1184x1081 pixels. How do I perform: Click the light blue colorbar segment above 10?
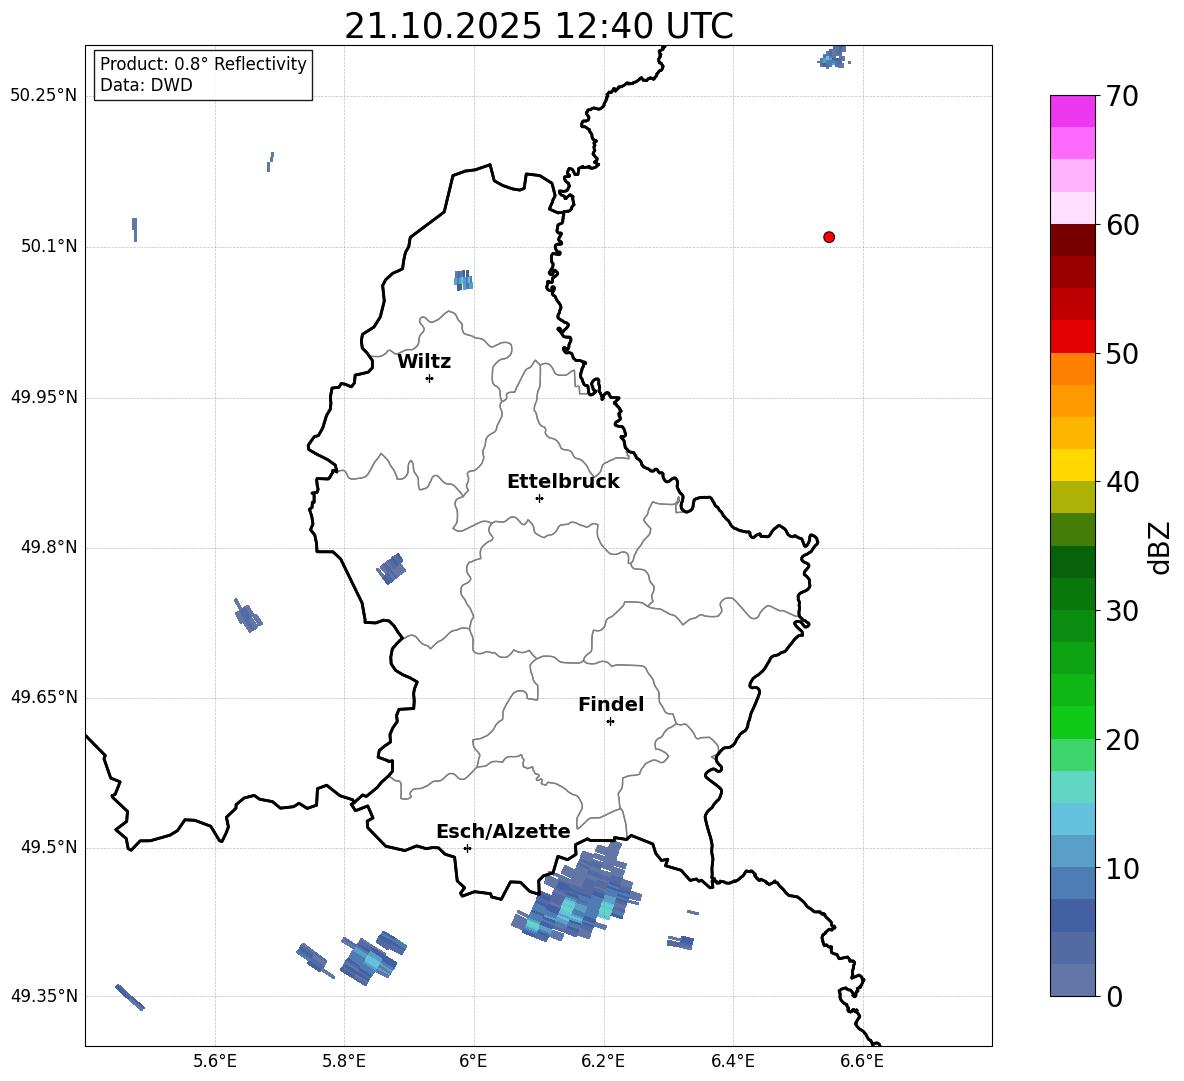coord(1072,852)
